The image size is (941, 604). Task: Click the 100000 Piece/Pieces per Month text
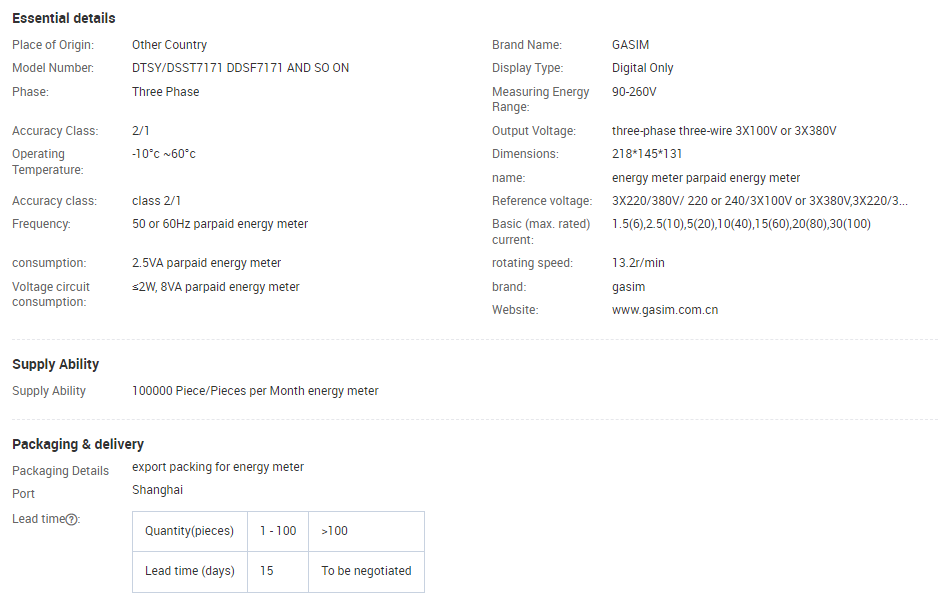255,391
